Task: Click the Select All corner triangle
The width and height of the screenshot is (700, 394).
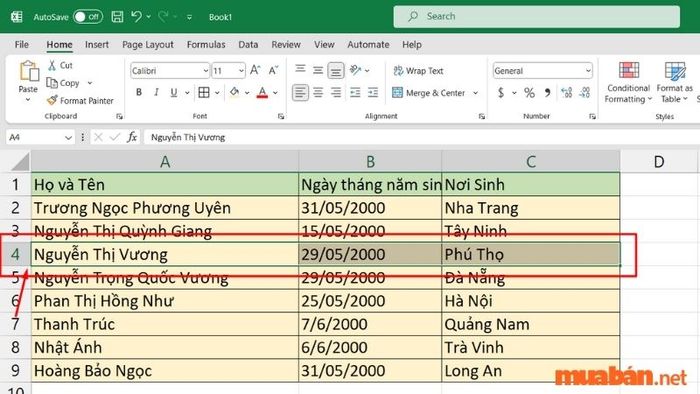Action: pos(21,162)
